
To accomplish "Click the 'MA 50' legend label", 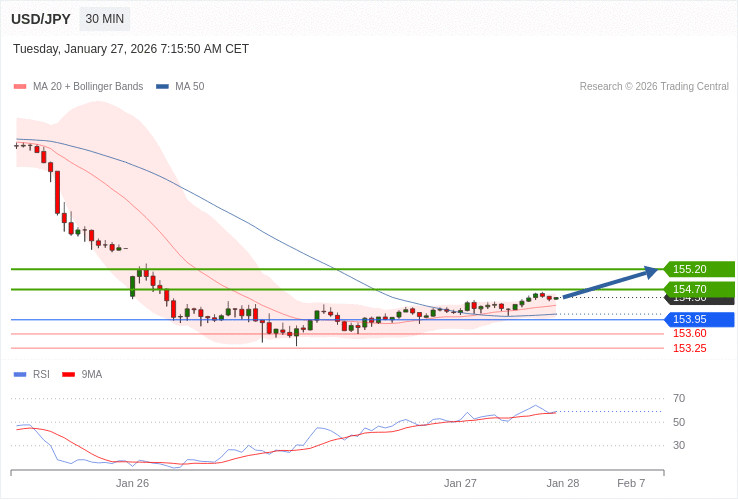I will click(x=190, y=87).
